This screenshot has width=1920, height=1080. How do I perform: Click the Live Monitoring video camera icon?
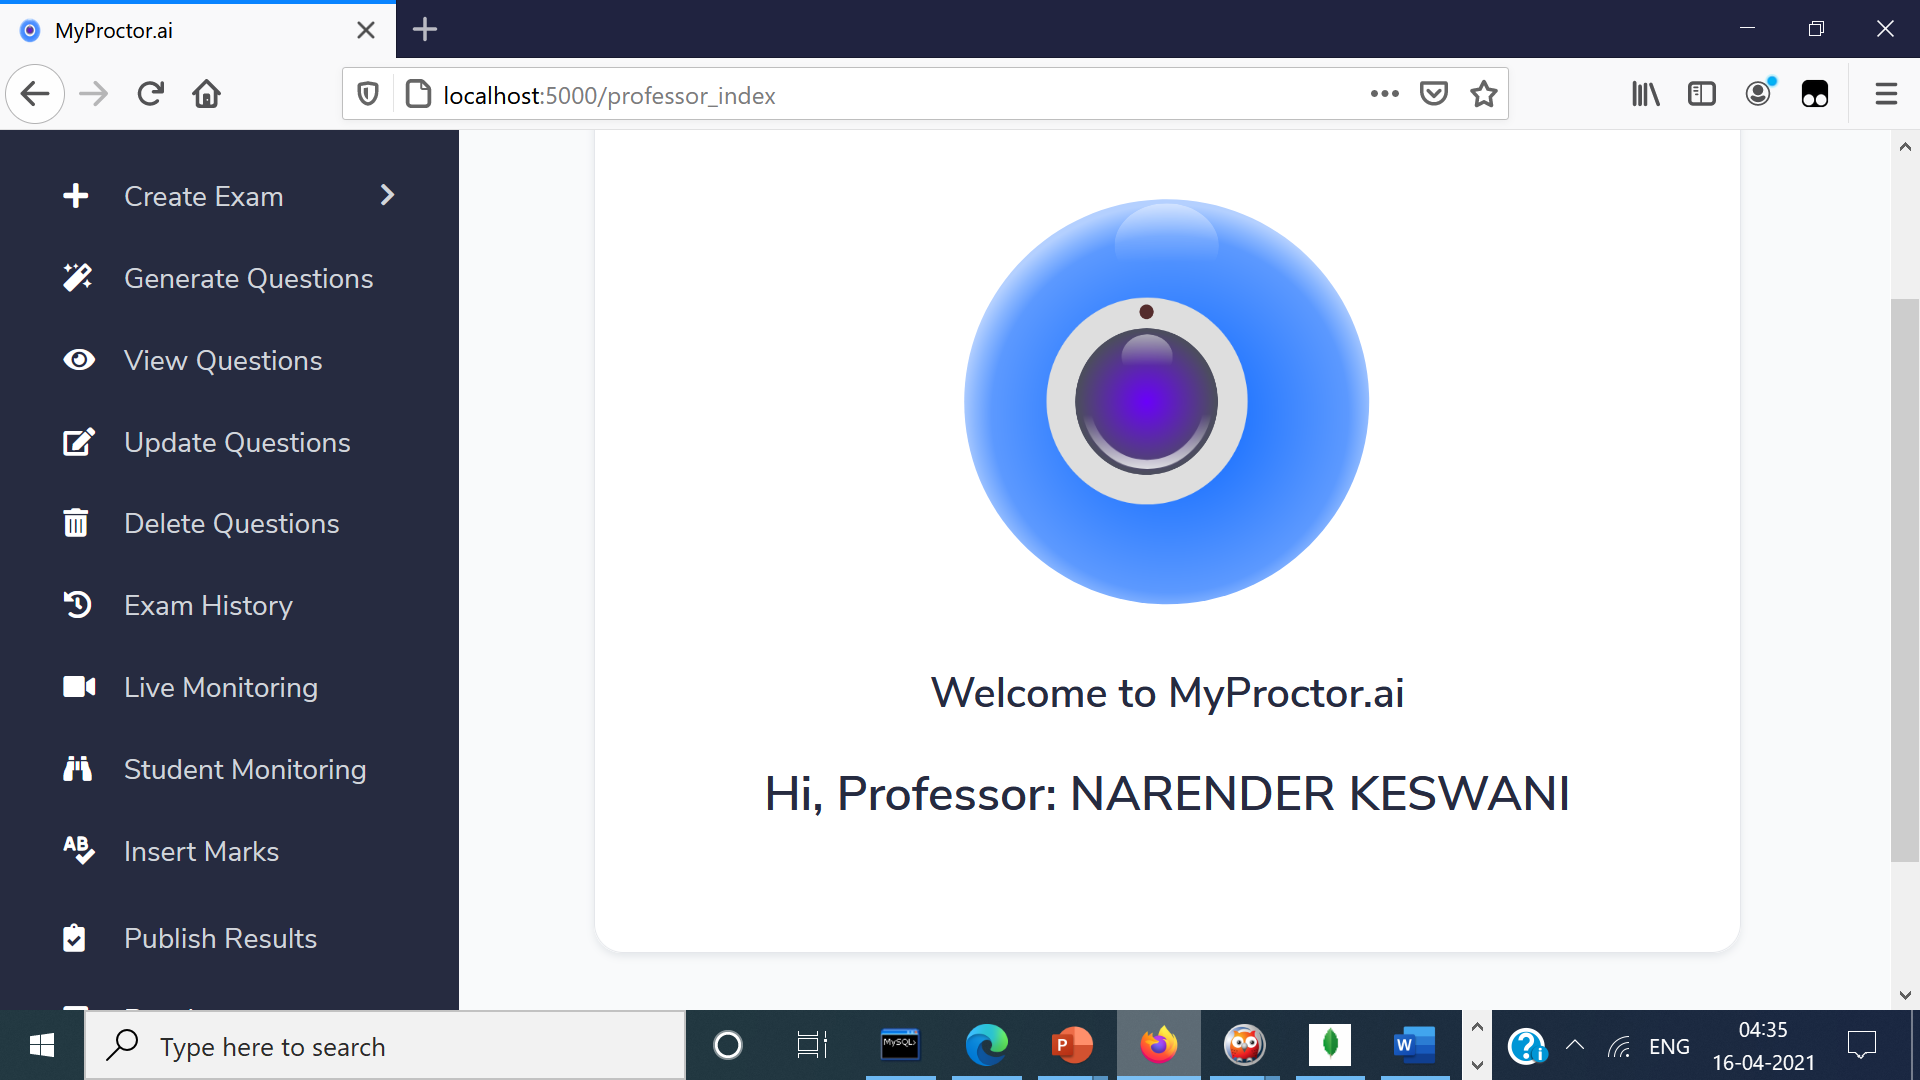click(79, 687)
